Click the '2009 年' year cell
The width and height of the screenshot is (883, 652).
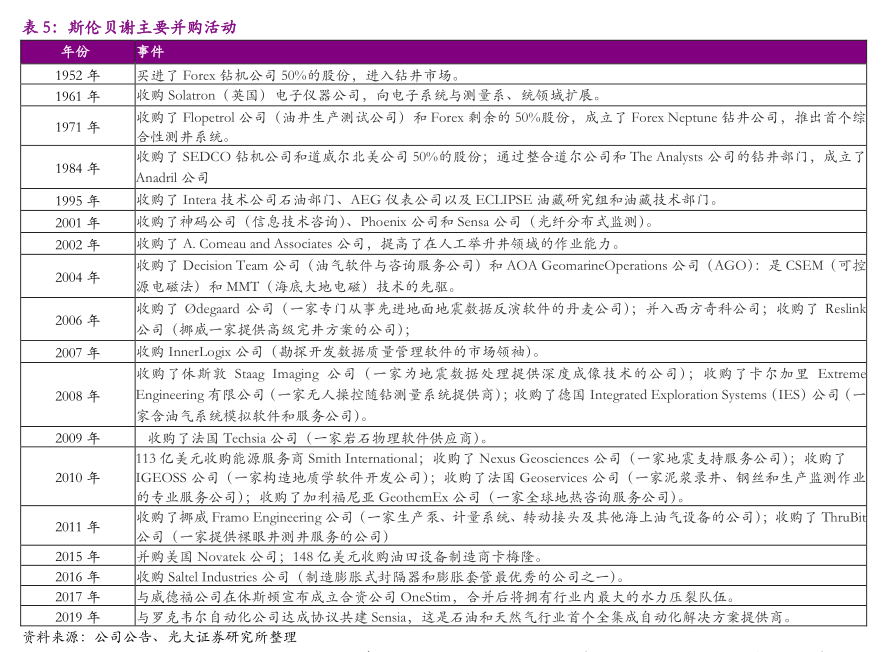78,437
